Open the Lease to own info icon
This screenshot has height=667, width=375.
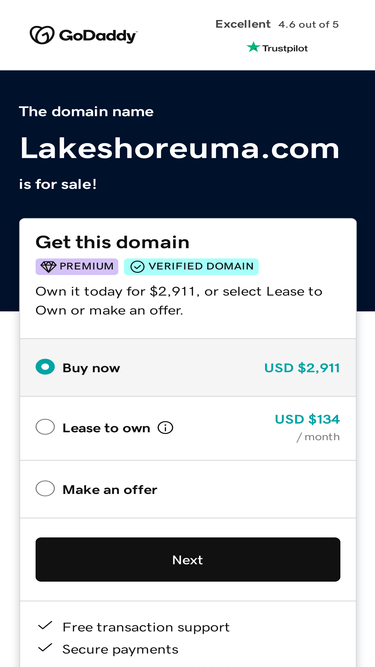pos(165,428)
